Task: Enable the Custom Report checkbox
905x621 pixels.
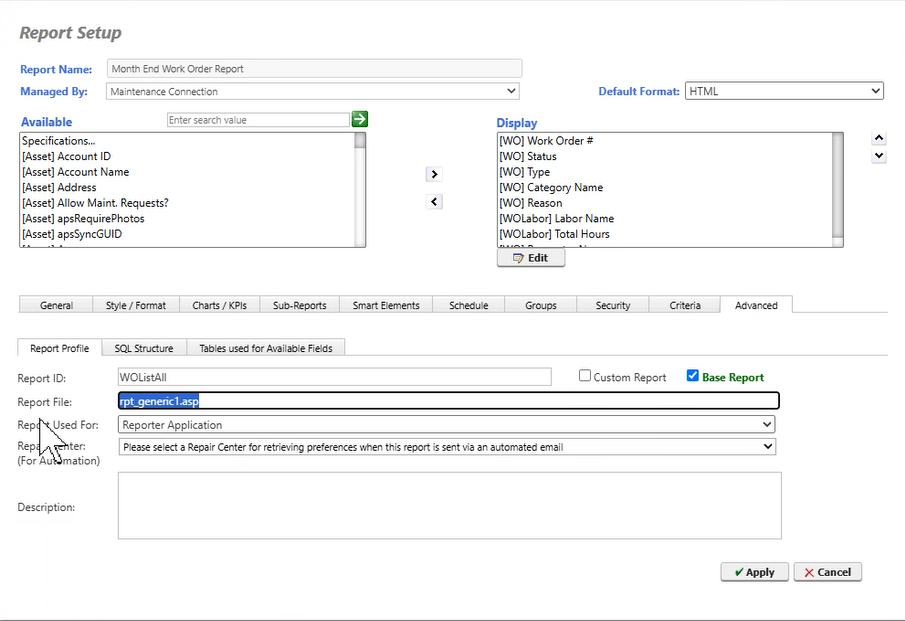Action: coord(585,376)
